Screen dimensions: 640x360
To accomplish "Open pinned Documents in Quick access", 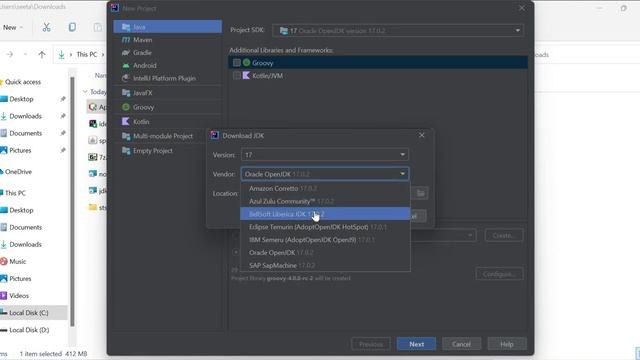I will pyautogui.click(x=25, y=133).
